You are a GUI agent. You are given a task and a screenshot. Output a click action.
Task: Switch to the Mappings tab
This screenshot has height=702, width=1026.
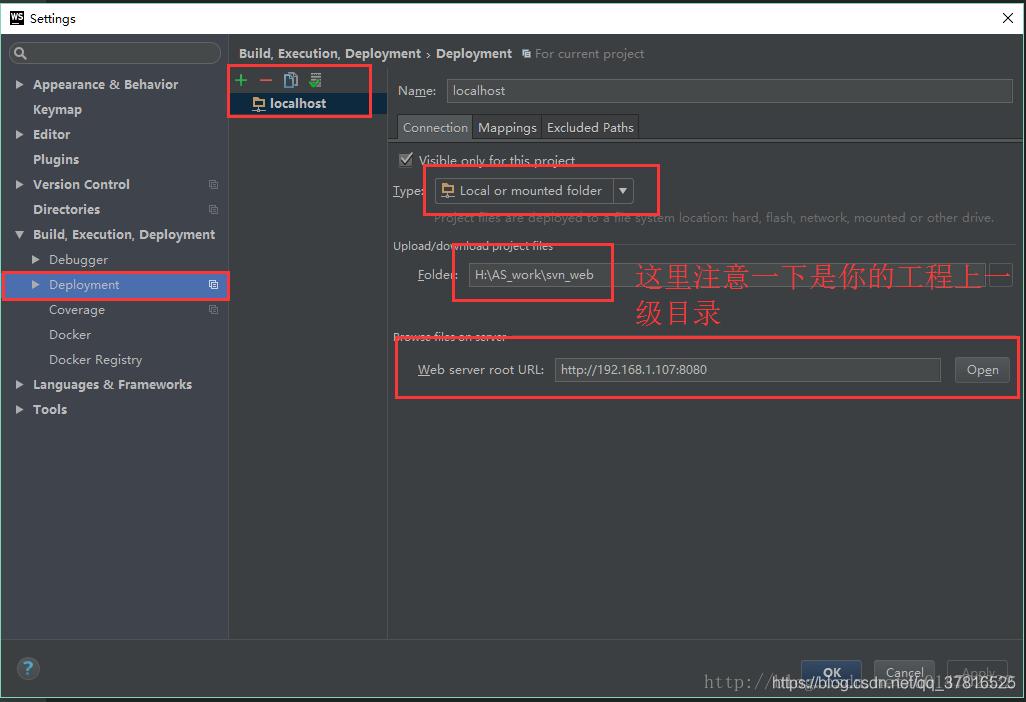click(507, 128)
